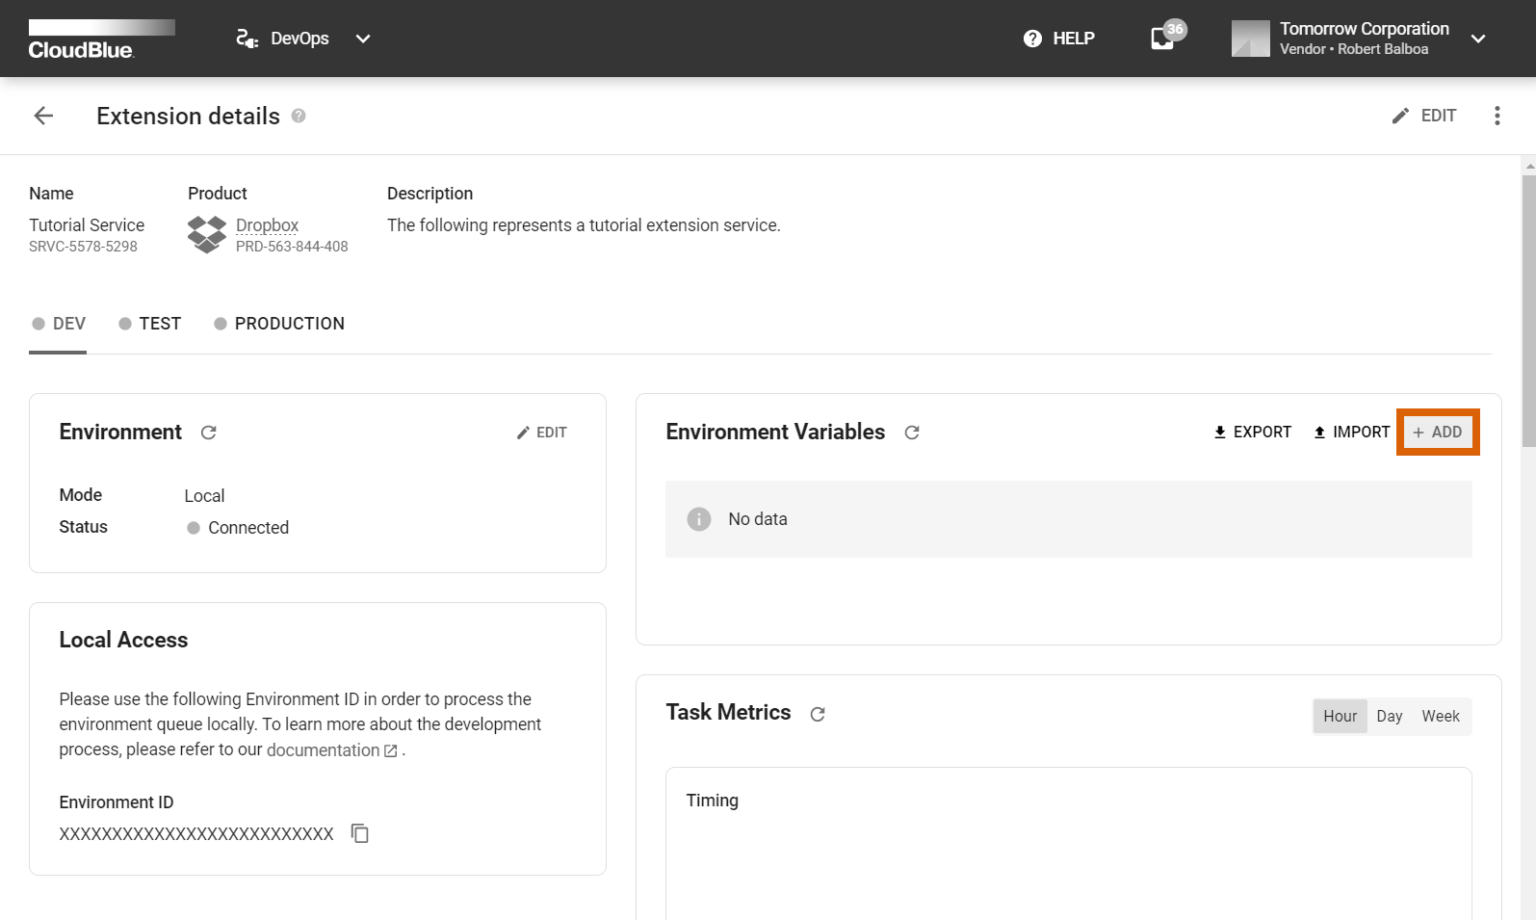Switch to the DEV tab

(x=58, y=324)
